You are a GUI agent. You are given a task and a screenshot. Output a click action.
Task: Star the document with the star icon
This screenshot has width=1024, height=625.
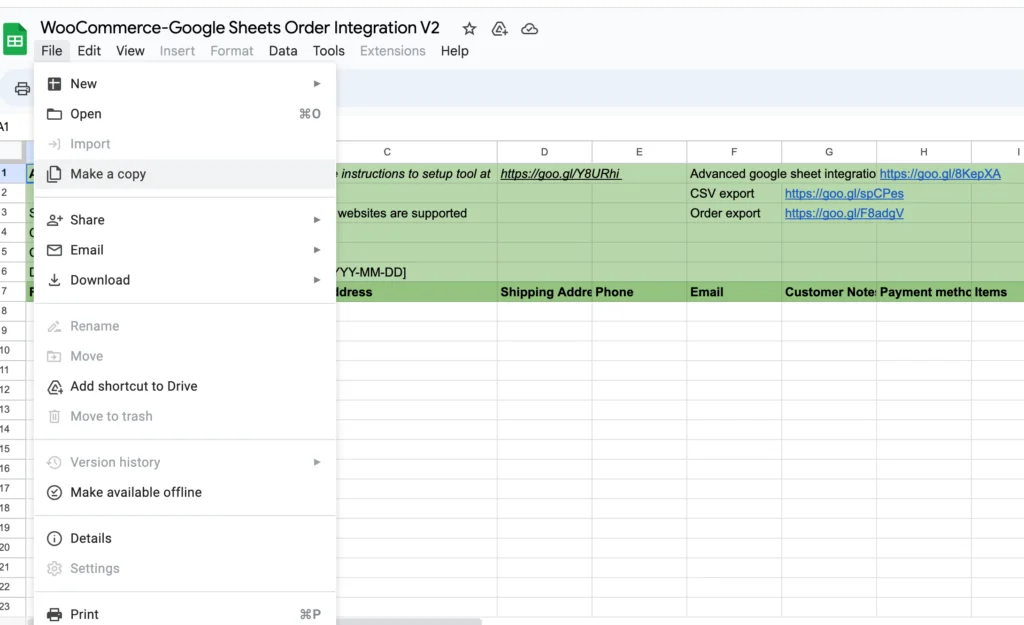[469, 29]
